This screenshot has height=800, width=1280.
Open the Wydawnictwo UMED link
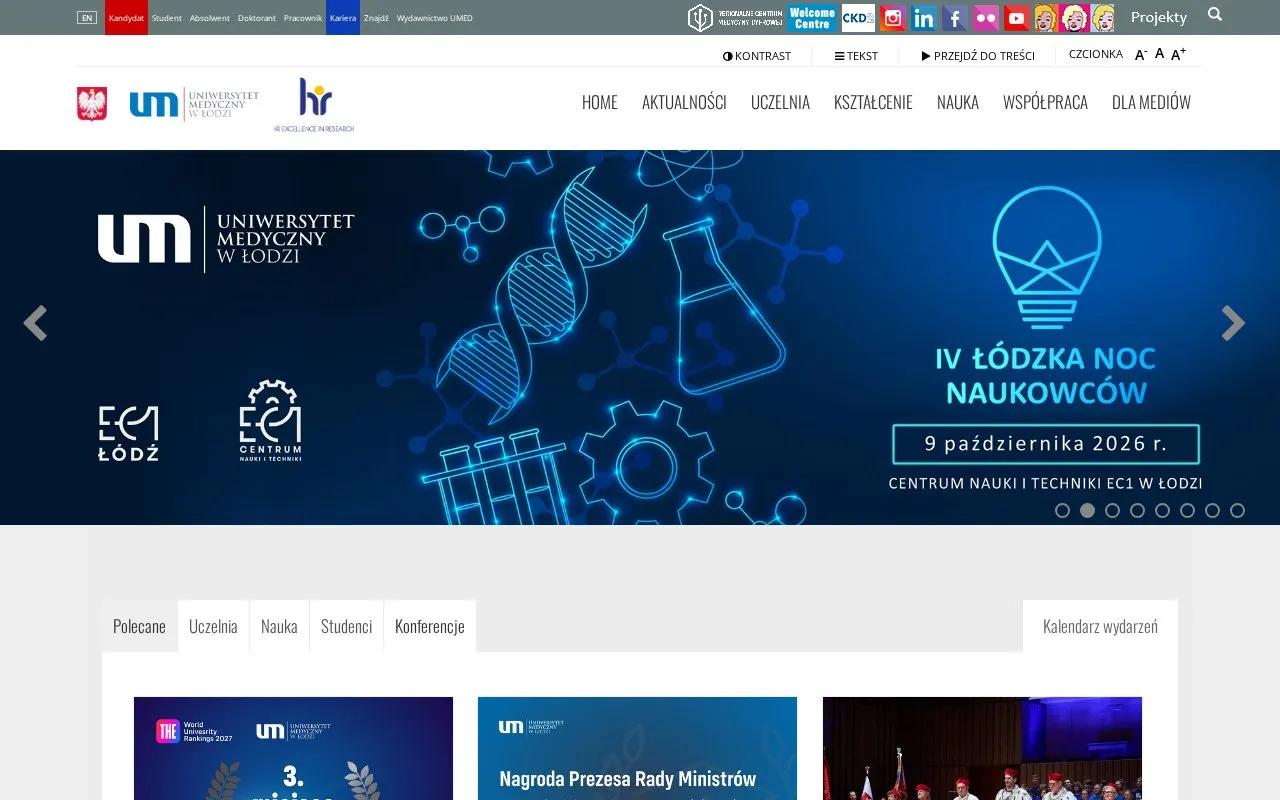435,18
